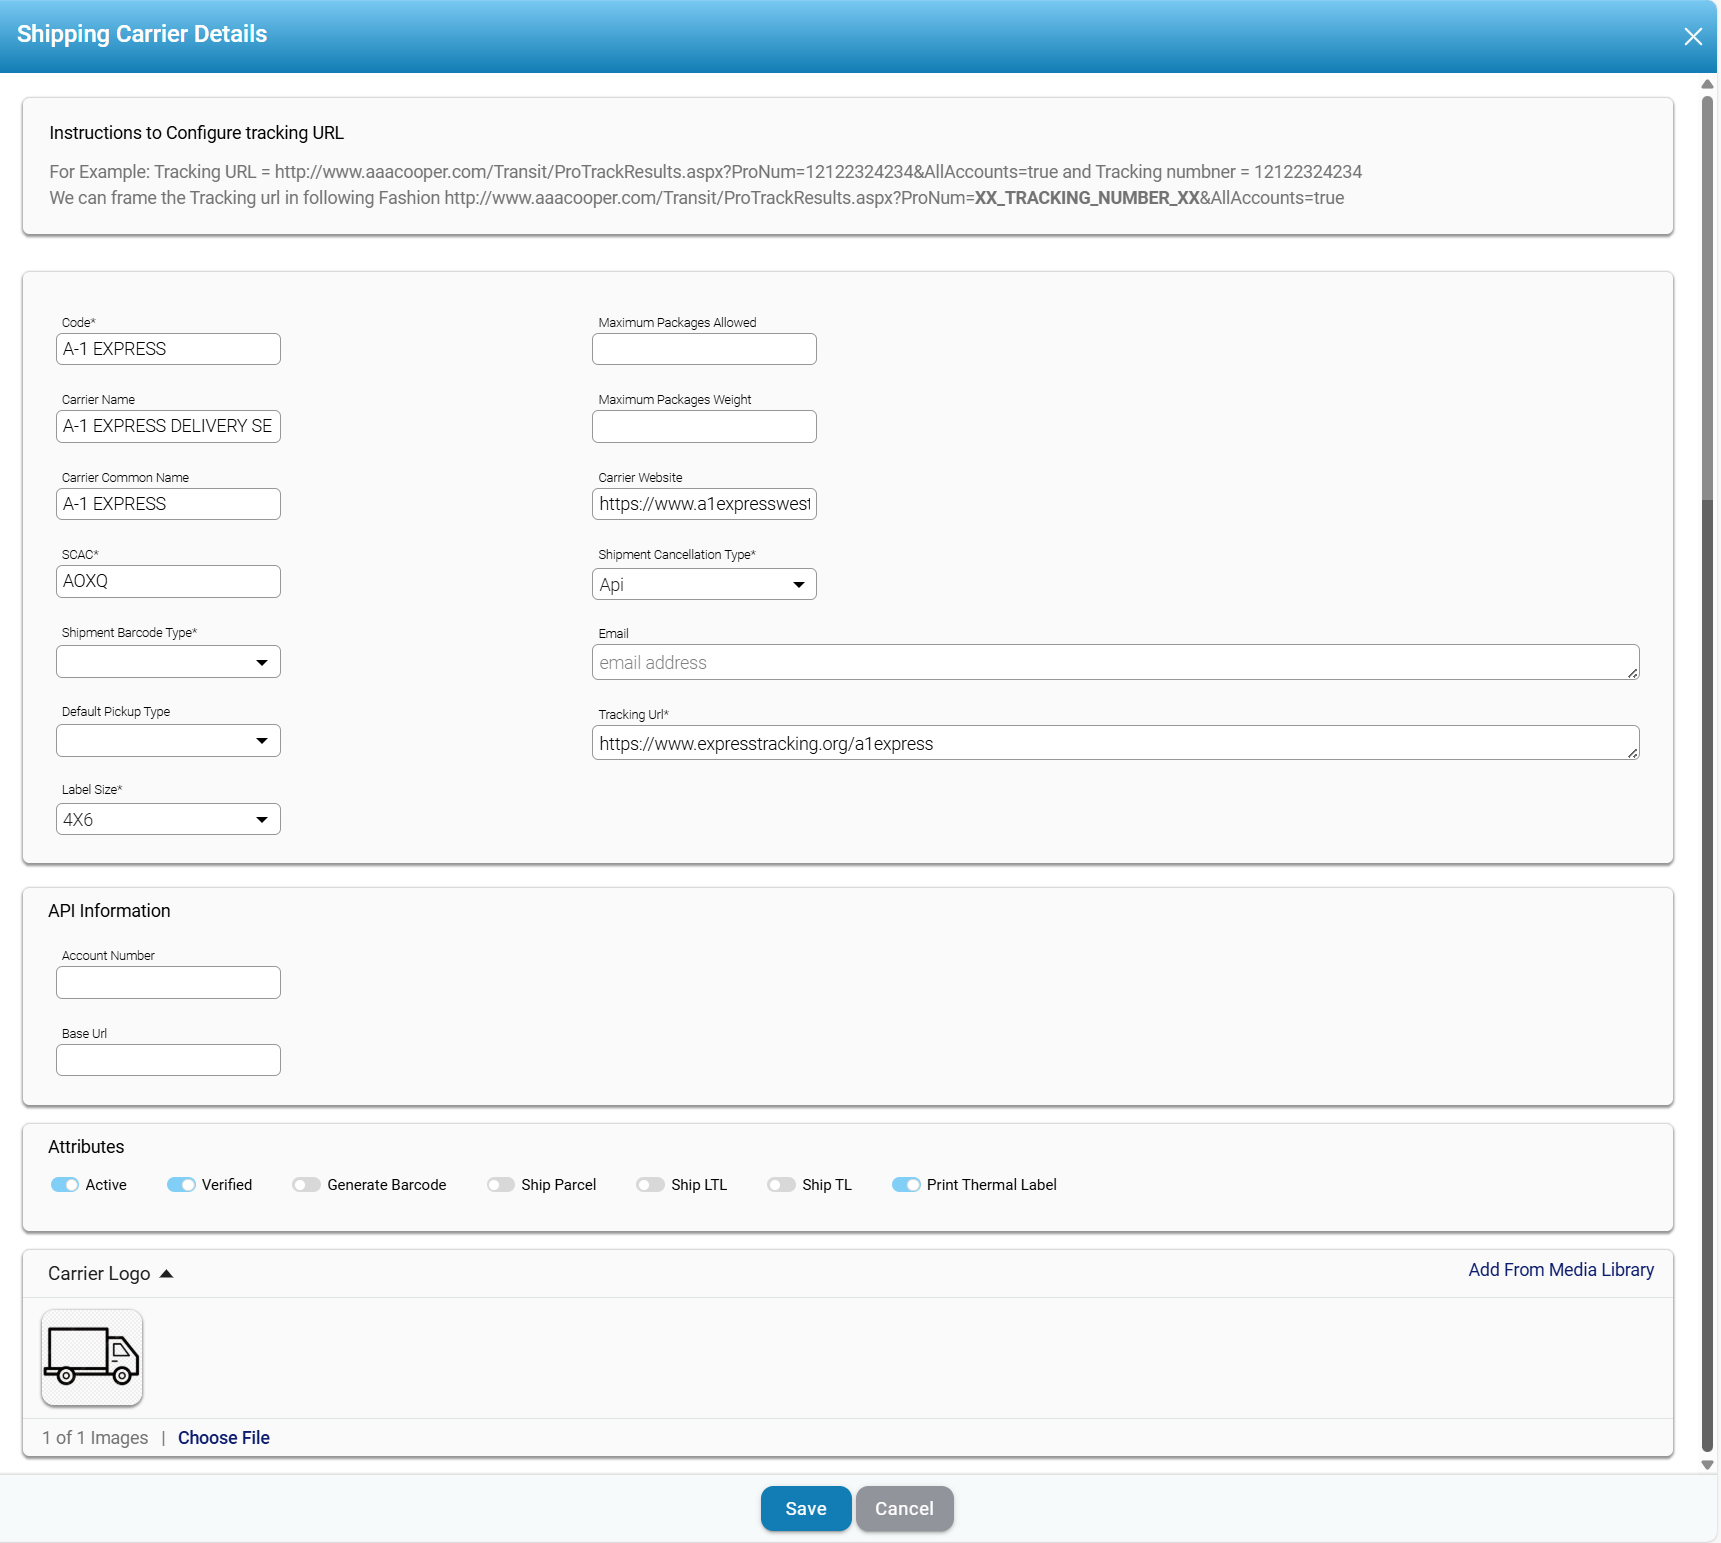Enable the Ship TL toggle
The height and width of the screenshot is (1543, 1721).
pos(781,1185)
